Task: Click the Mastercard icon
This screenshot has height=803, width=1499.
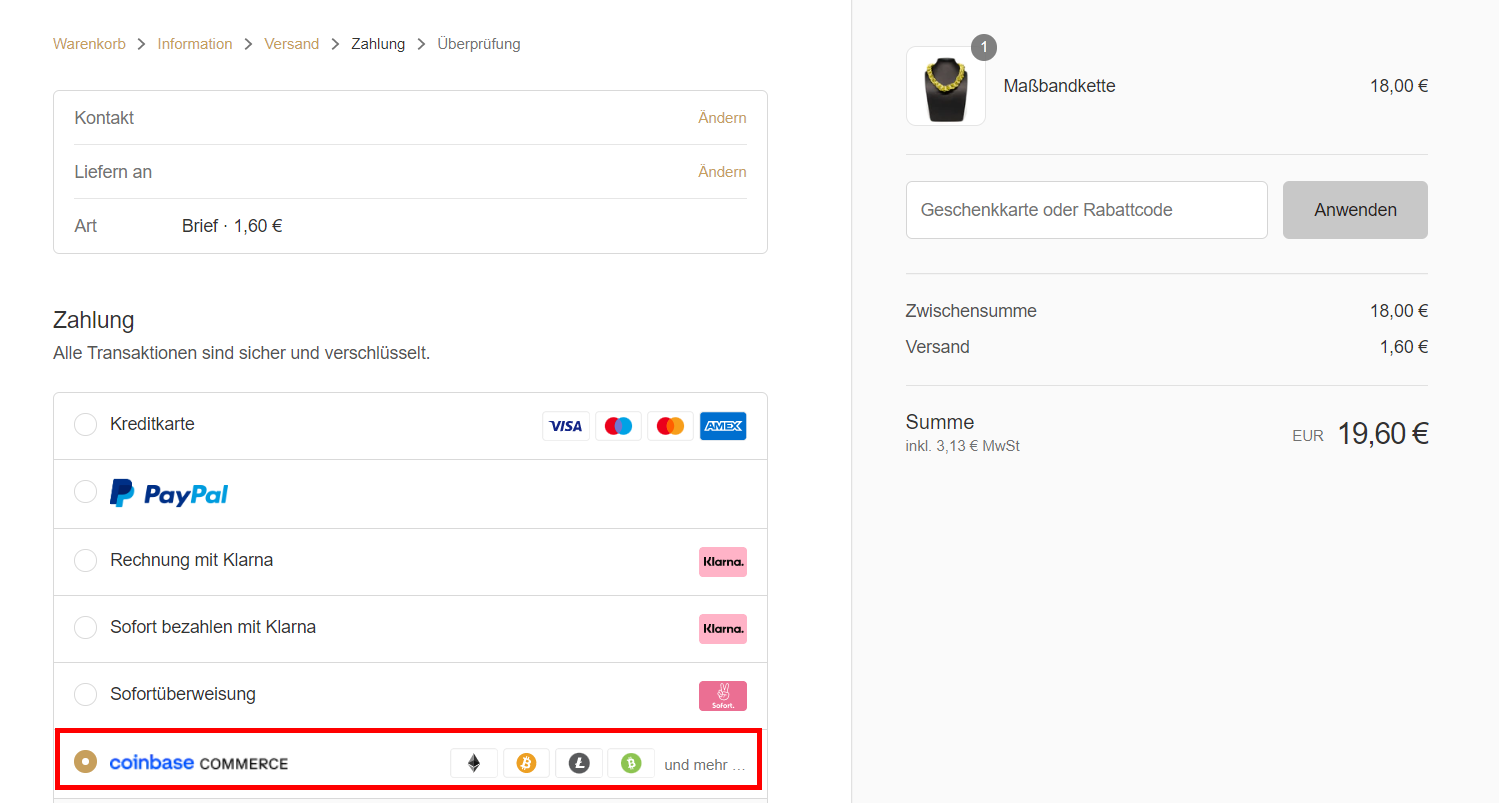Action: (670, 426)
